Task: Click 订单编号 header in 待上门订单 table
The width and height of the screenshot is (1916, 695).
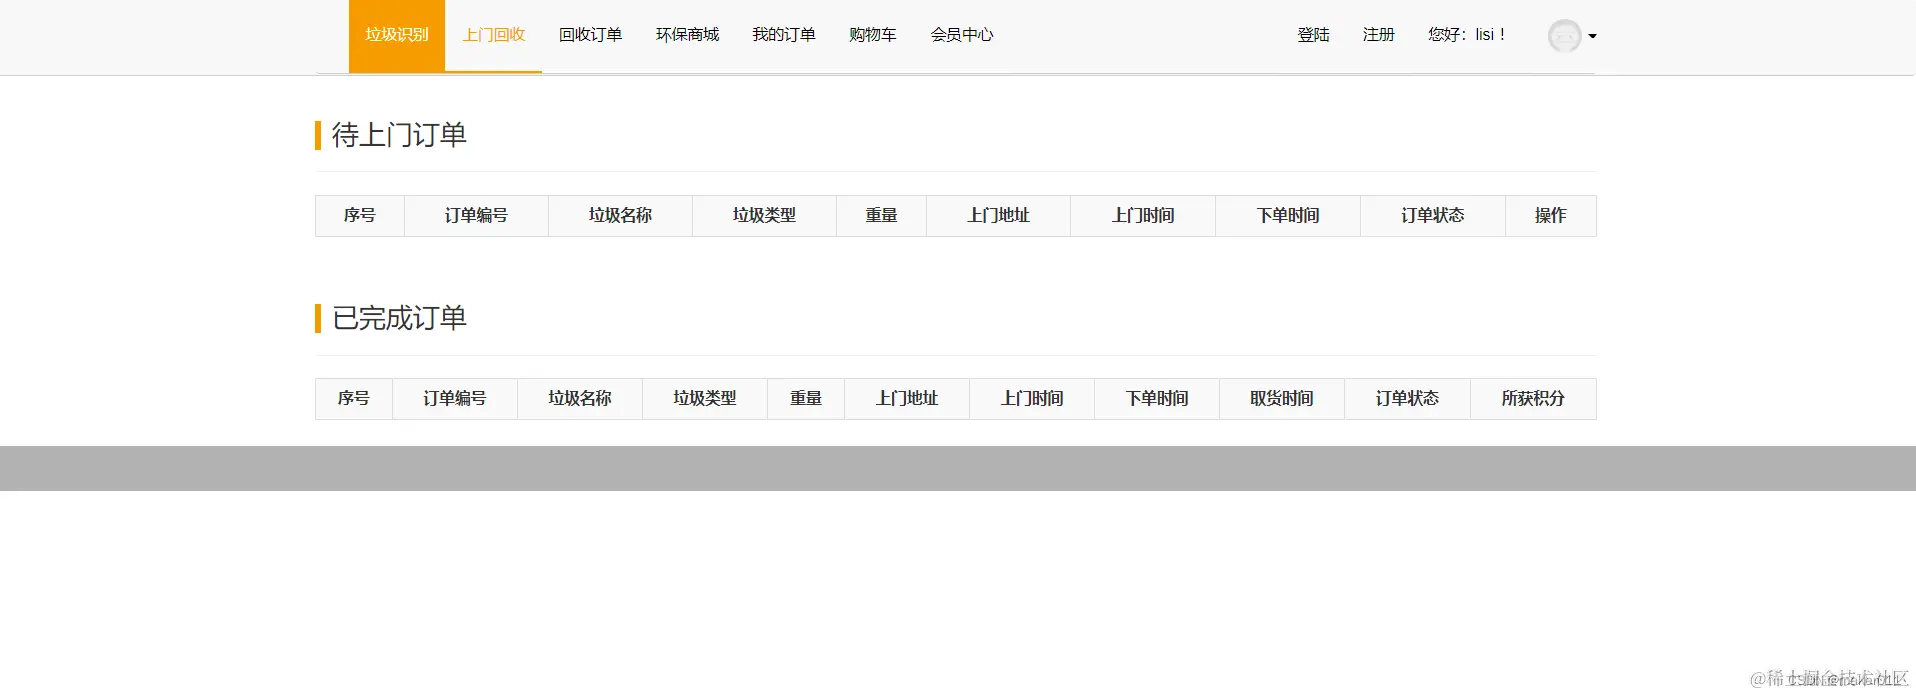Action: tap(476, 216)
